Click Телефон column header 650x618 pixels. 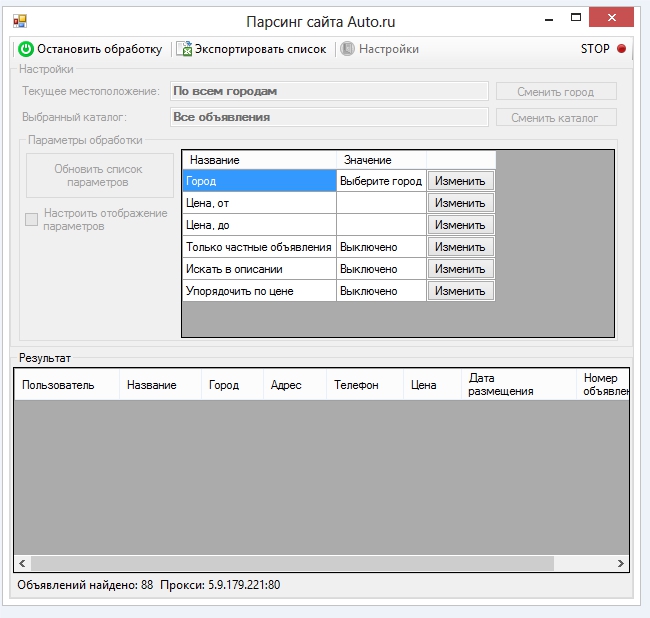pos(365,385)
